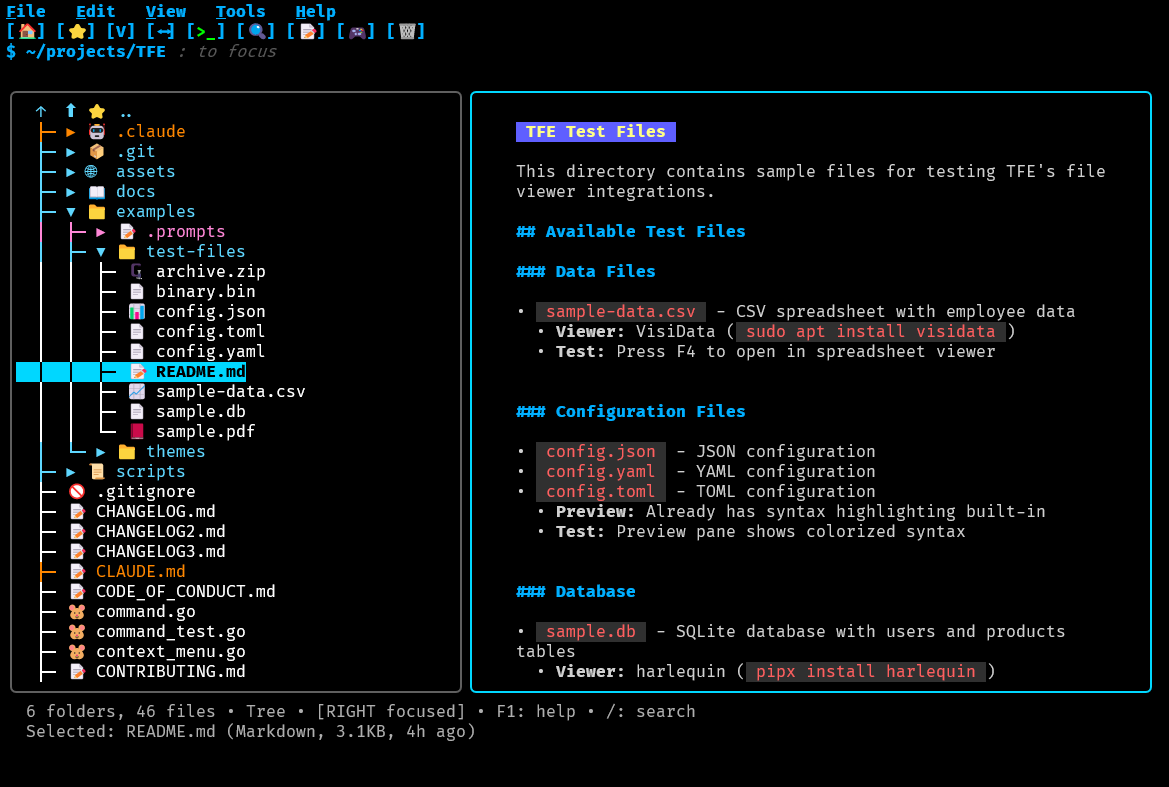
Task: Open the View menu
Action: click(x=165, y=11)
